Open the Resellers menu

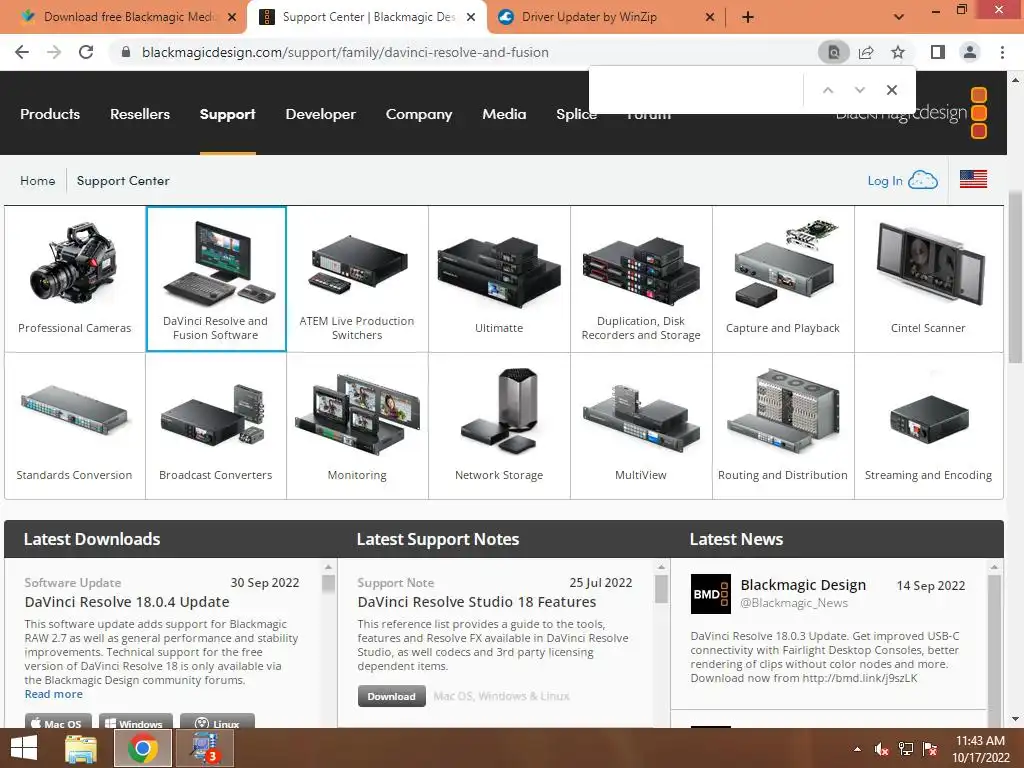click(140, 114)
